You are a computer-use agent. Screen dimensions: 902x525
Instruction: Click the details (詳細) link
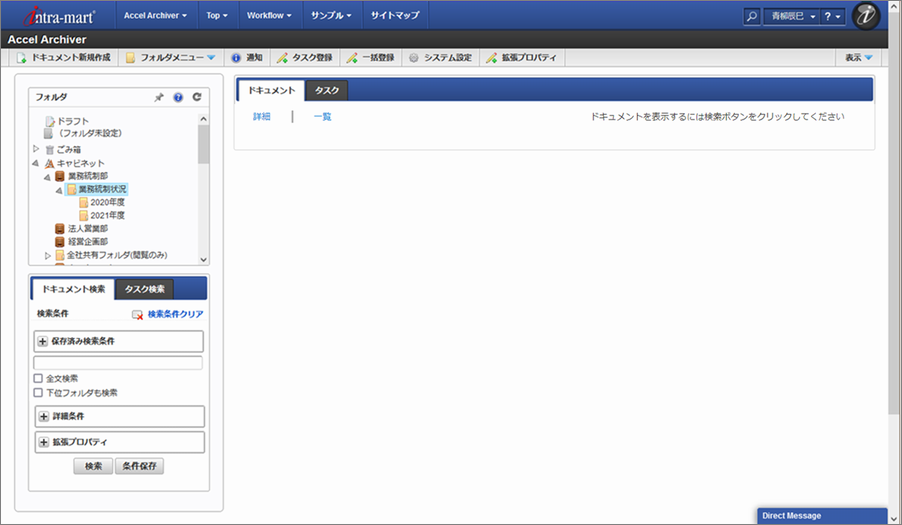coord(262,117)
